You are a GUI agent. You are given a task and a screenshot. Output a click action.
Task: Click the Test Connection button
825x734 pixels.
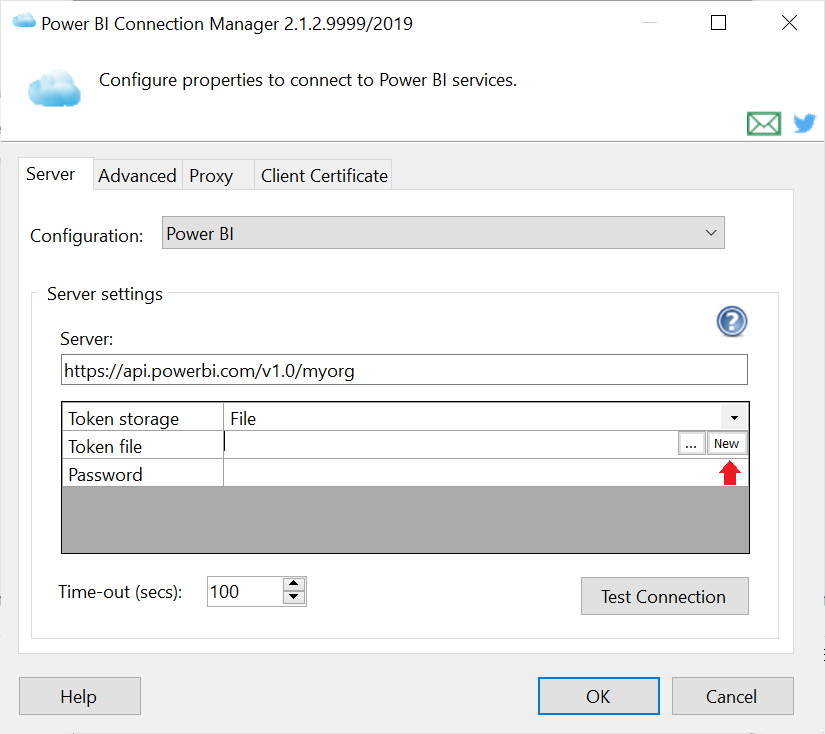click(665, 596)
